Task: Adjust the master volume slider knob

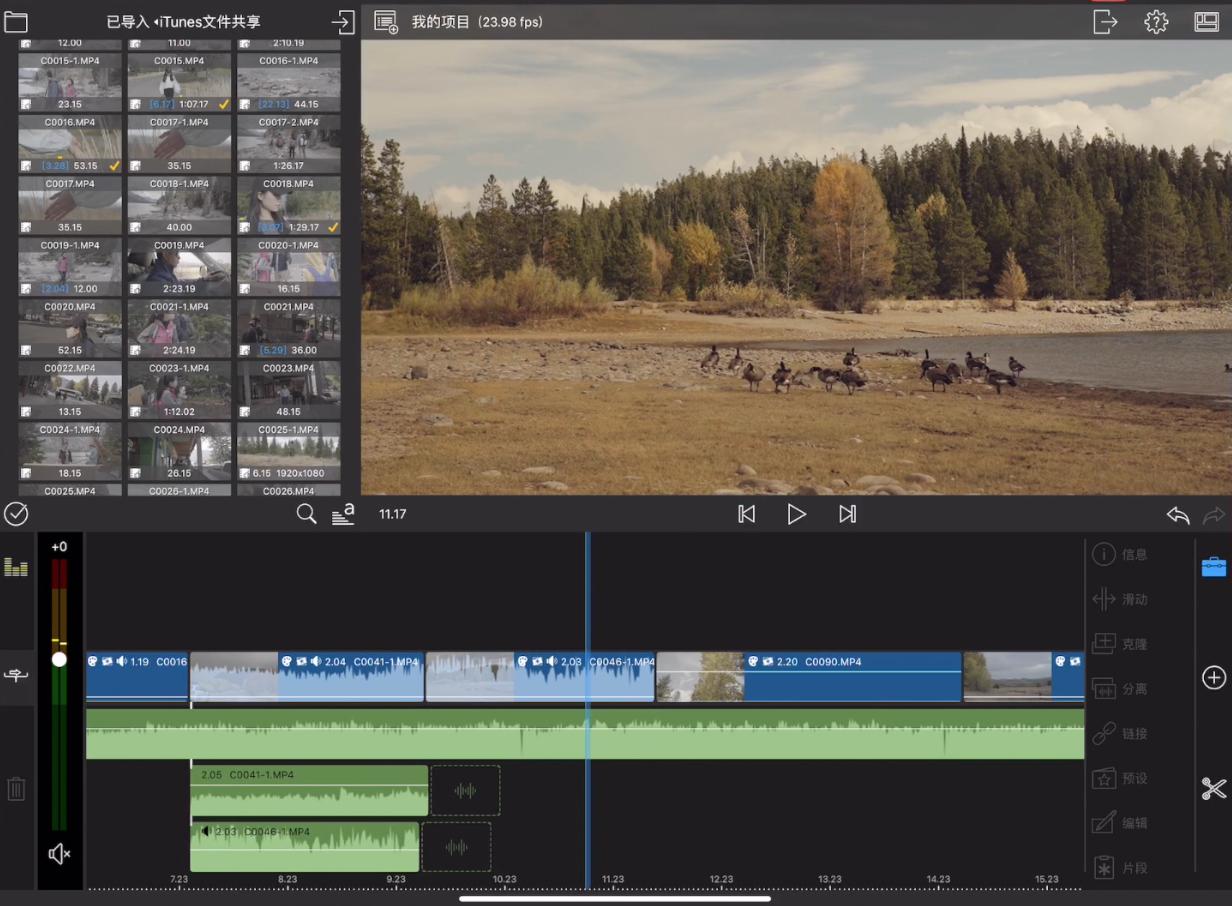Action: [x=59, y=659]
